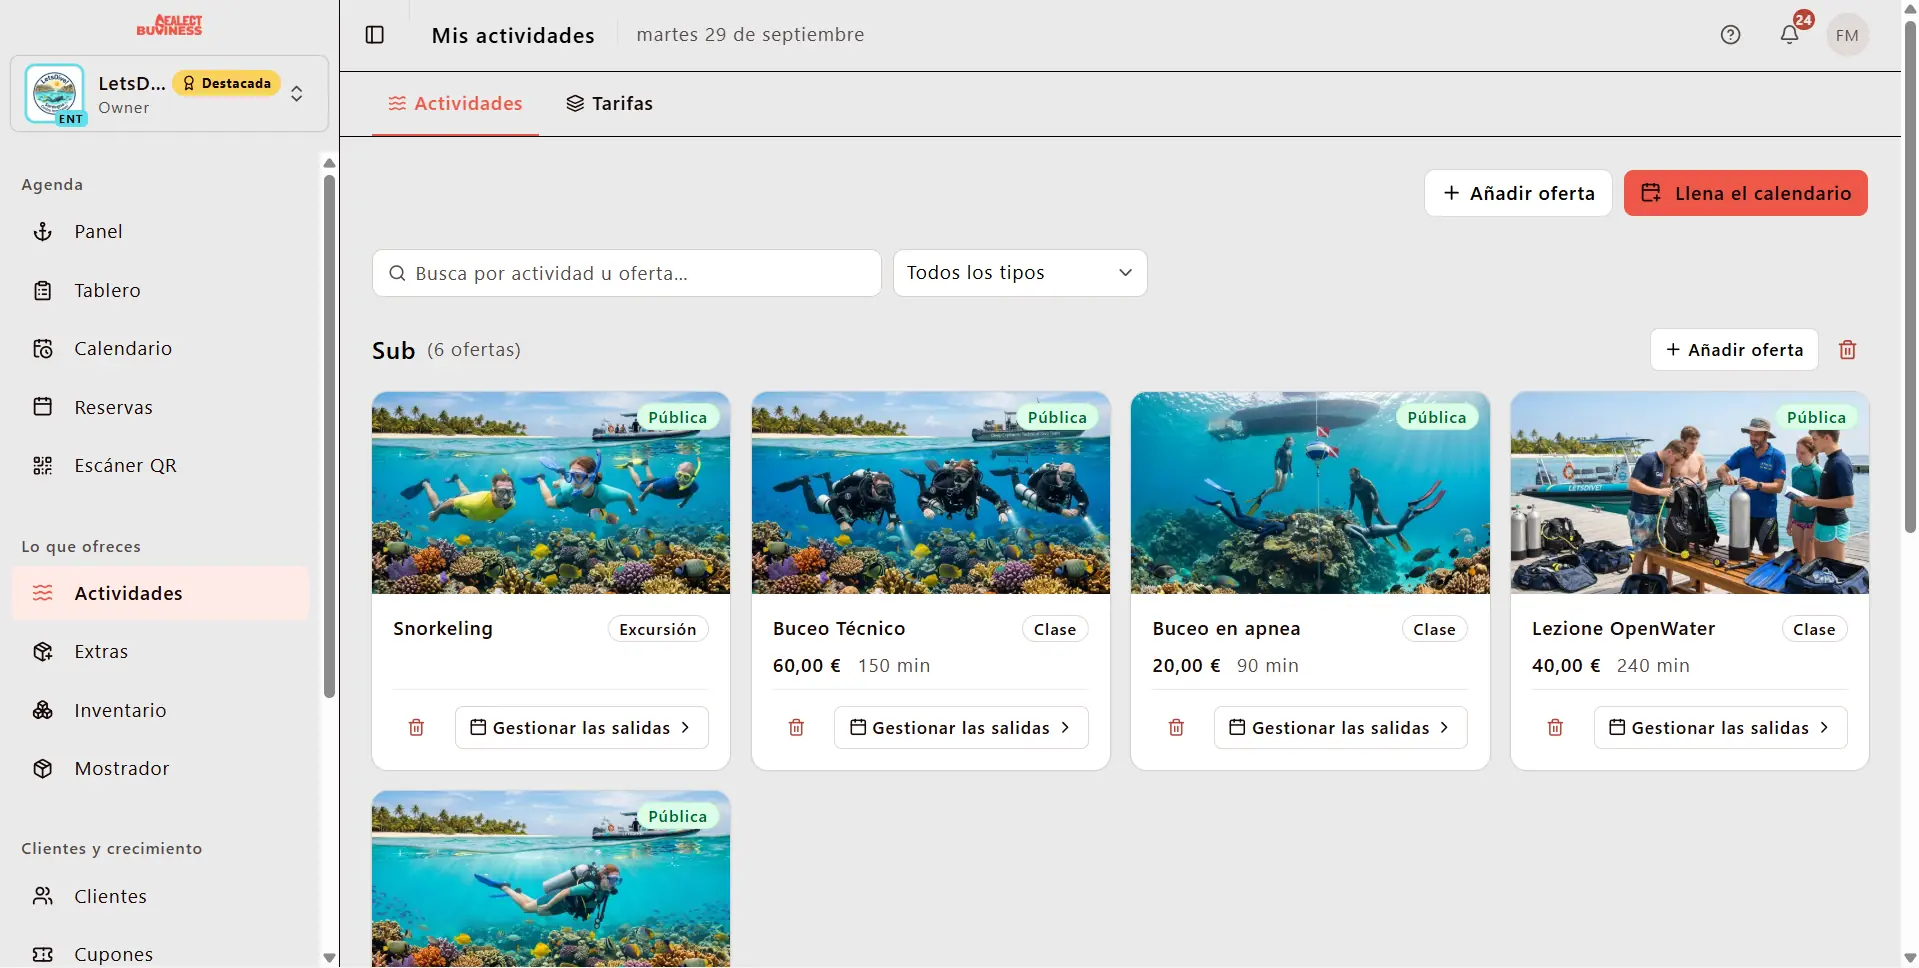Click Añadir oferta in the Sub section

click(x=1734, y=350)
